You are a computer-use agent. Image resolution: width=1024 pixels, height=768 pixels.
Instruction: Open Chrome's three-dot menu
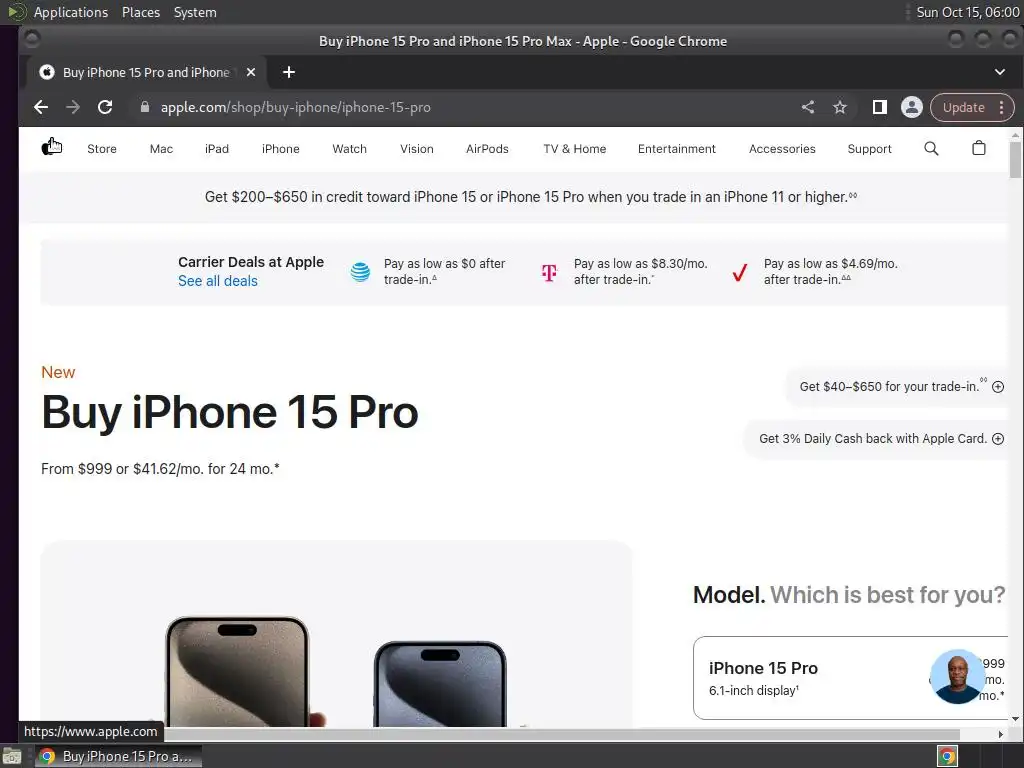pyautogui.click(x=1001, y=107)
